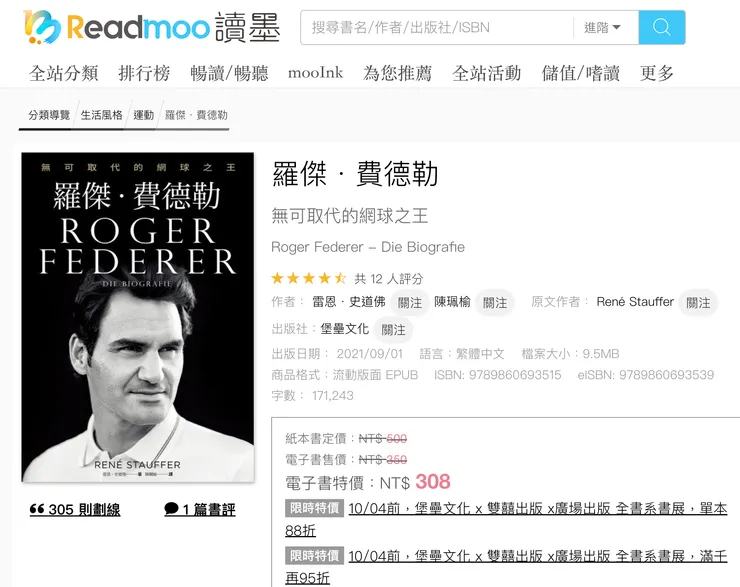Image resolution: width=740 pixels, height=587 pixels.
Task: Open the Readmoo logo homepage
Action: (151, 27)
